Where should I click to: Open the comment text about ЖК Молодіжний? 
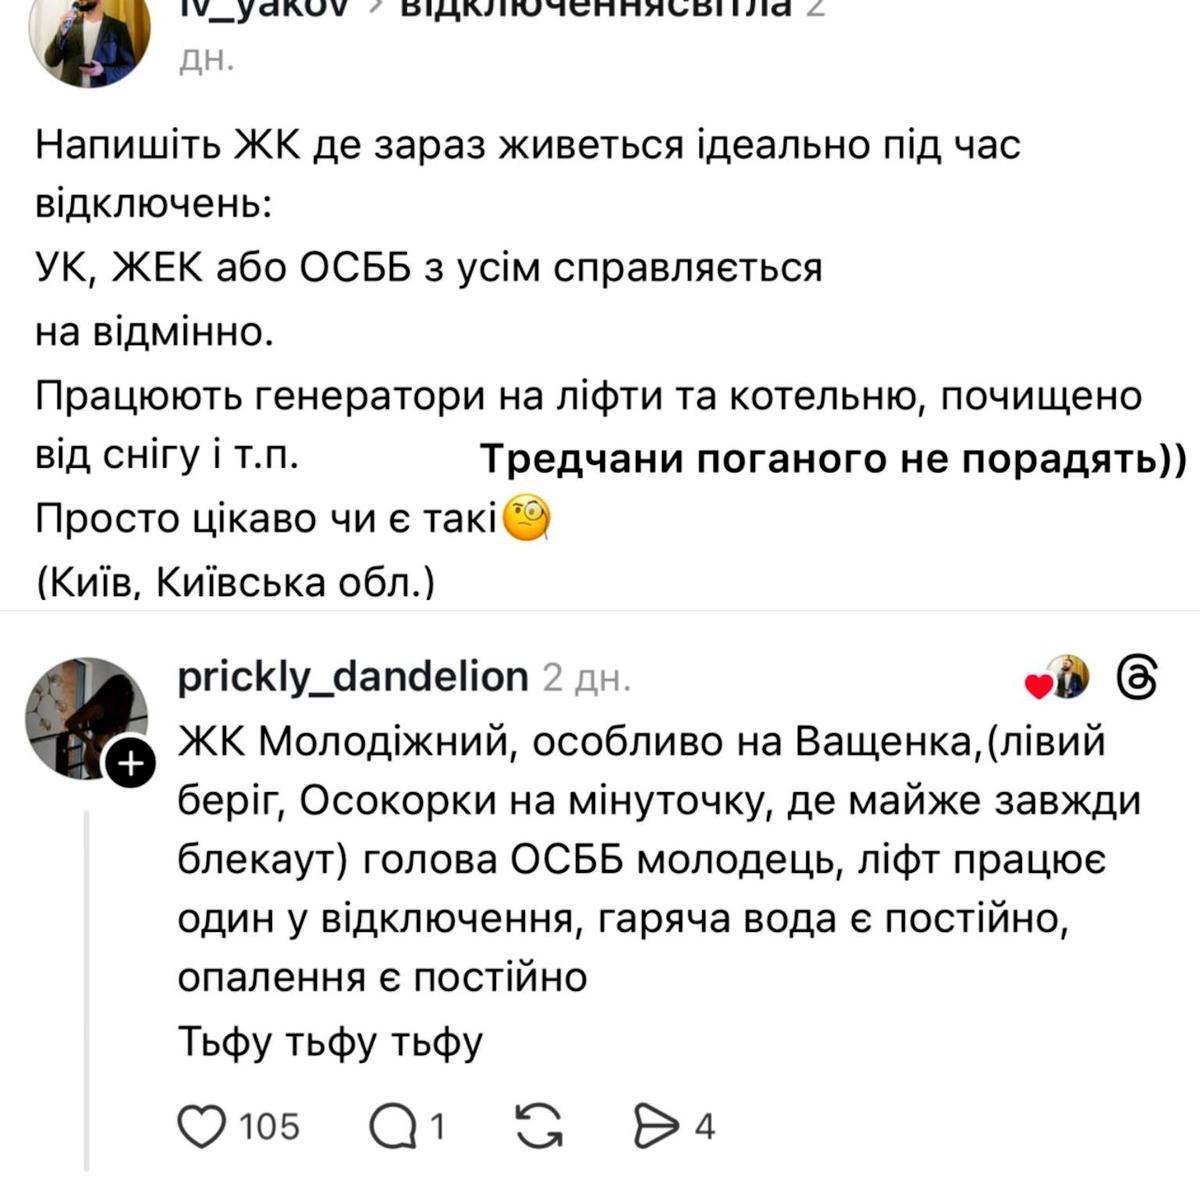pos(640,860)
